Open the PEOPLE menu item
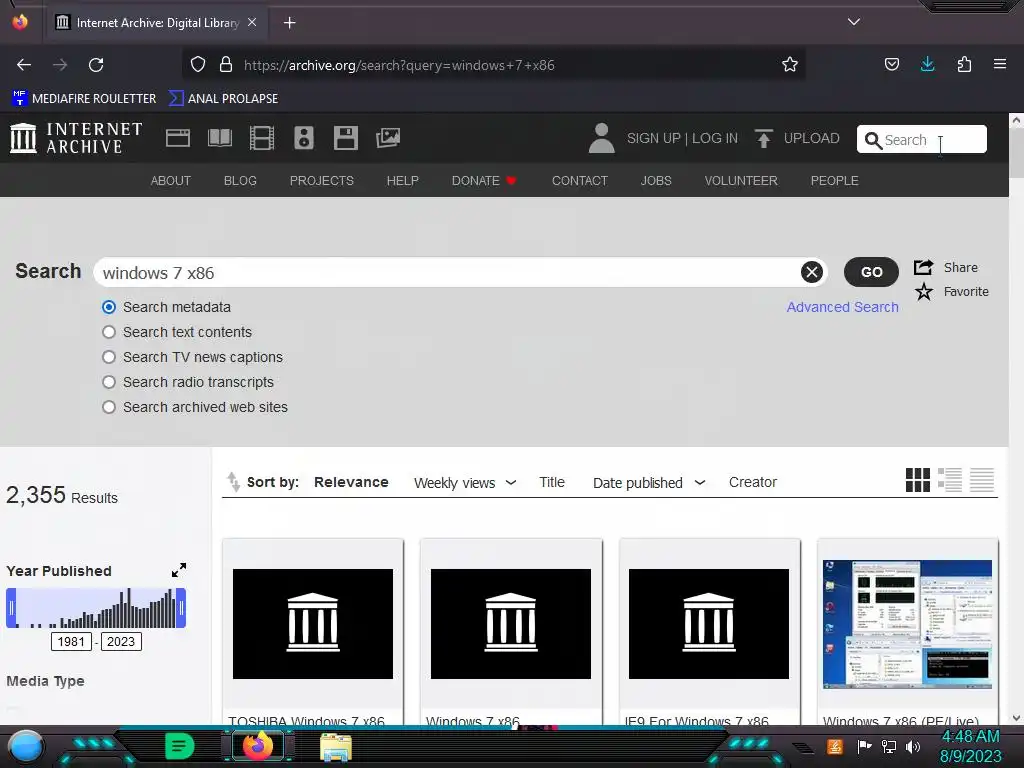The image size is (1024, 768). click(835, 181)
